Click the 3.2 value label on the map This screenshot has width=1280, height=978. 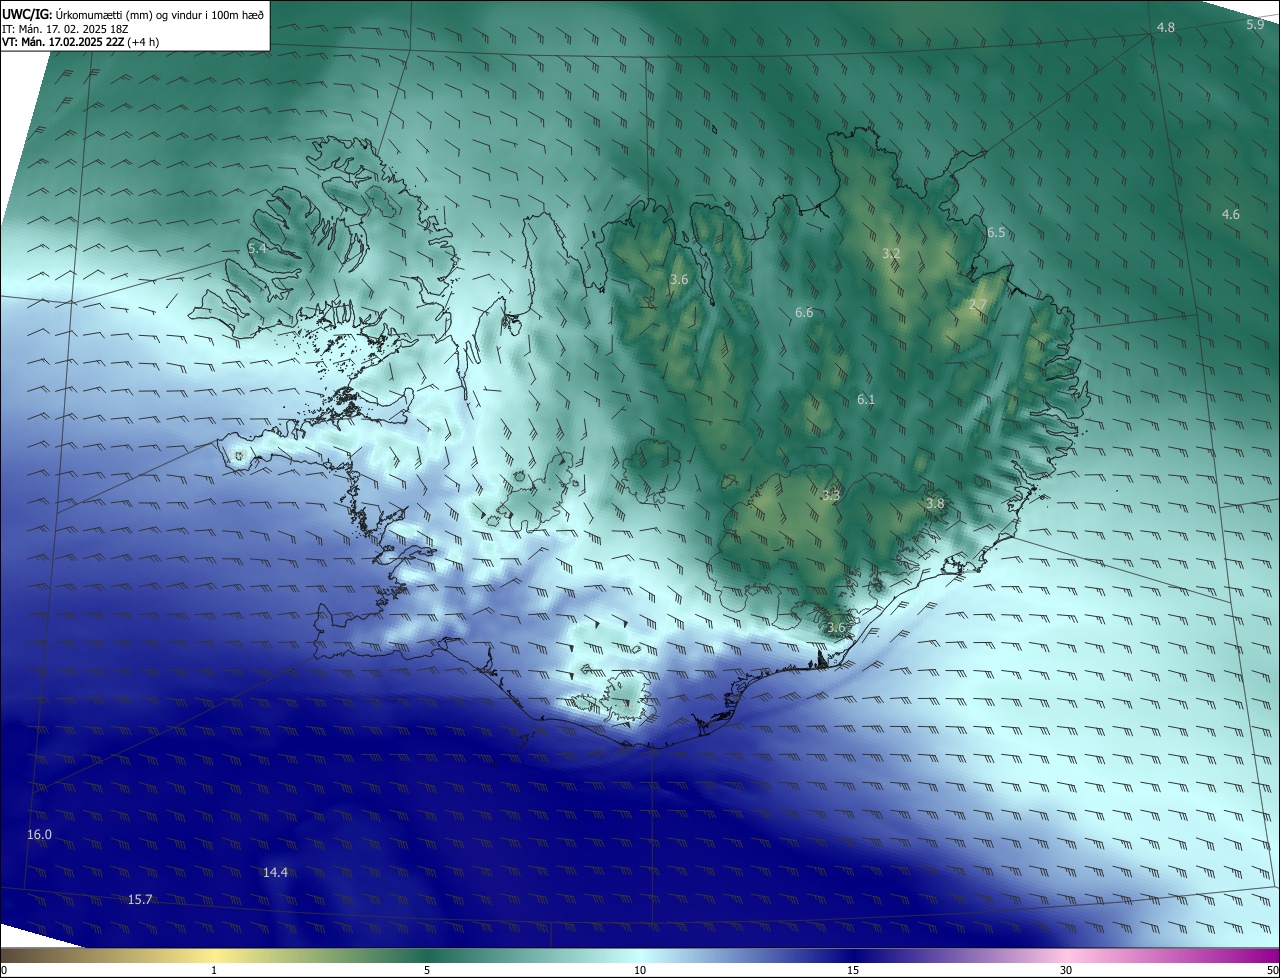(890, 254)
